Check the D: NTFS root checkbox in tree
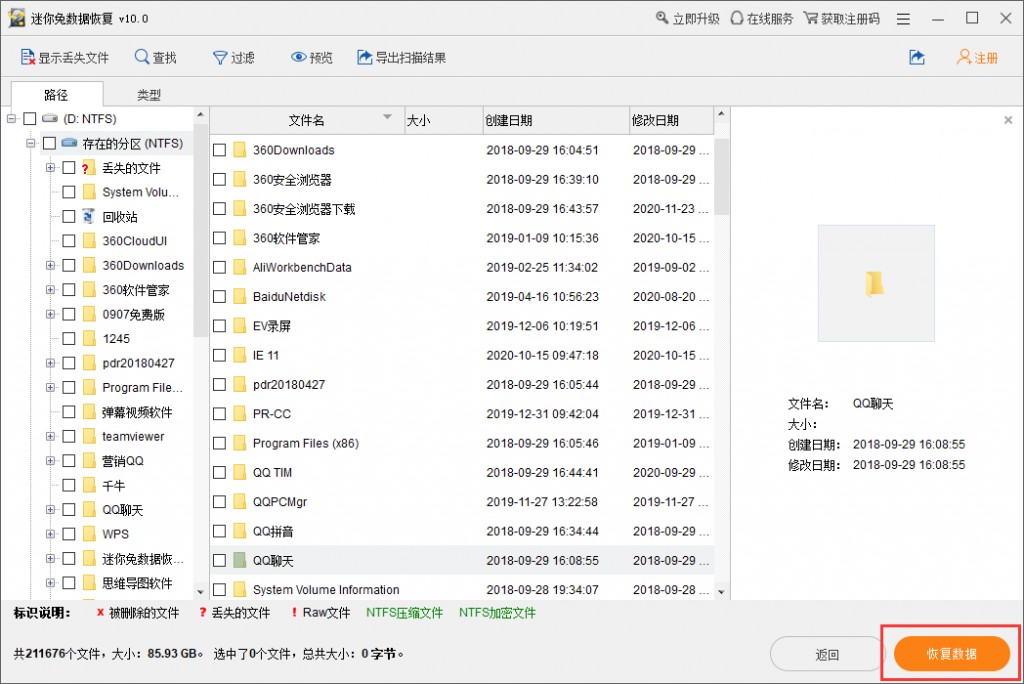Viewport: 1024px width, 684px height. [x=29, y=118]
